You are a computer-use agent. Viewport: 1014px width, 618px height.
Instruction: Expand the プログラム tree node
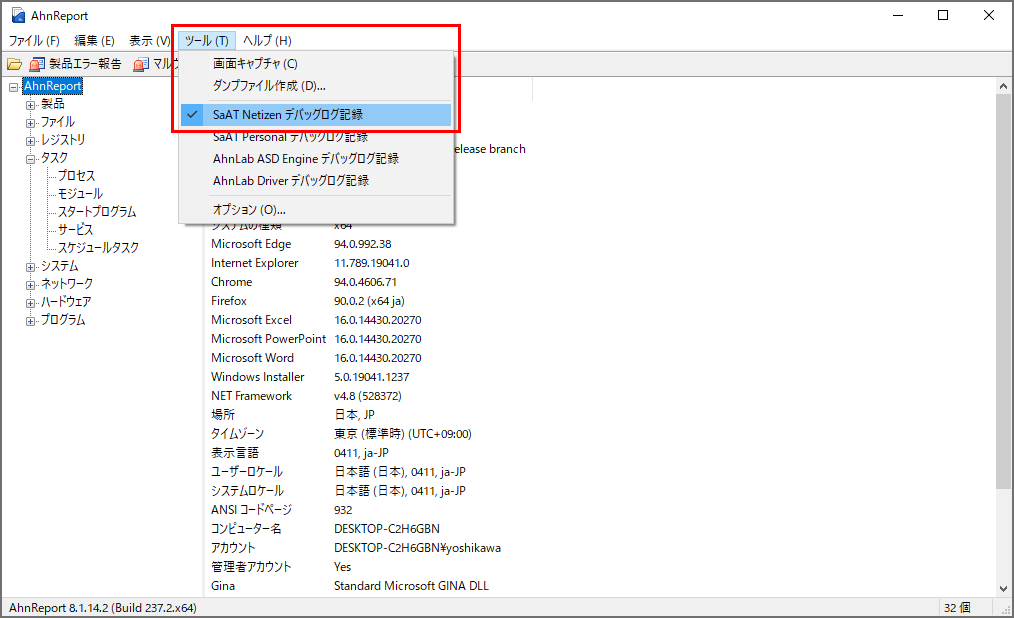30,321
